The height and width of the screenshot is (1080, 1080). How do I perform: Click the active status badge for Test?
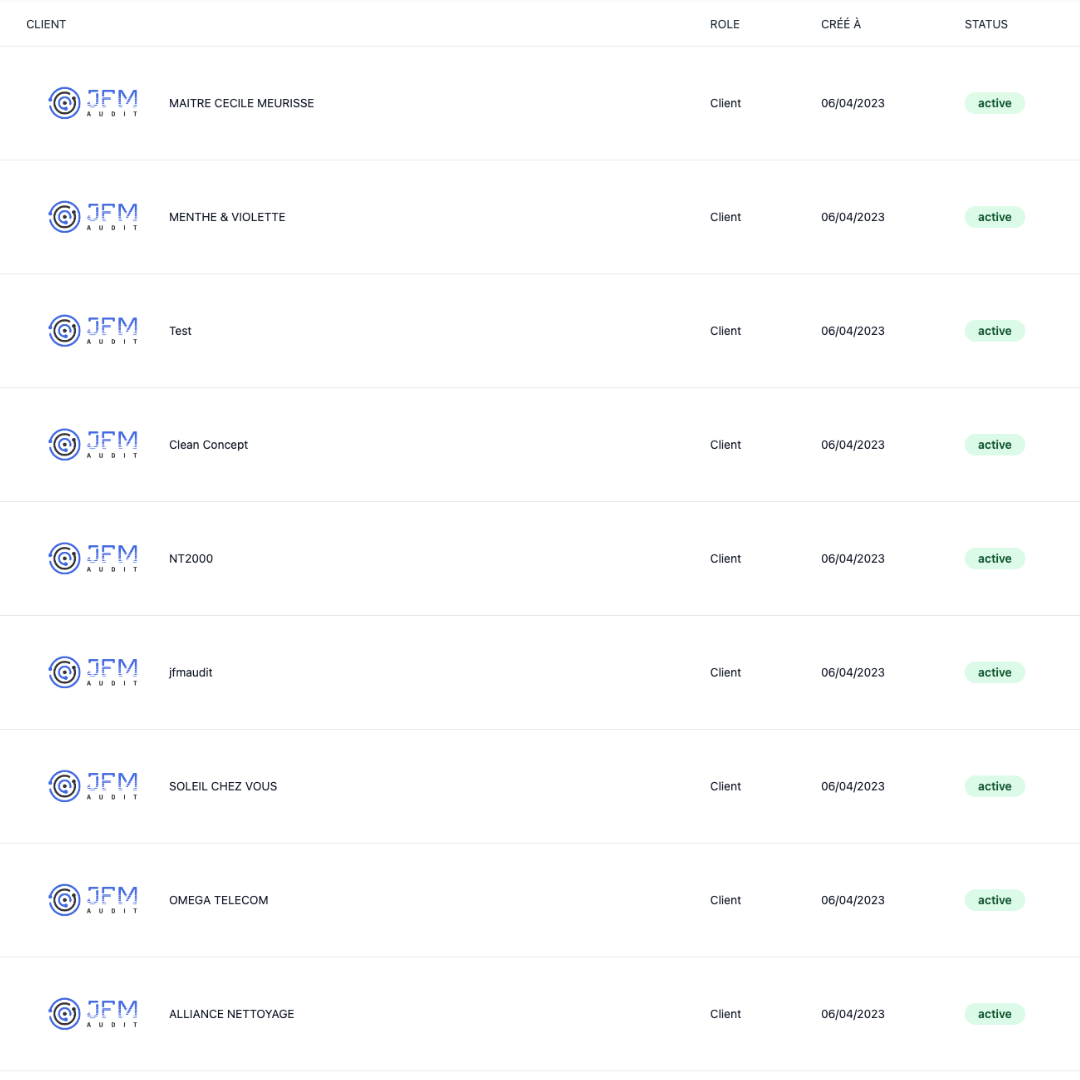coord(994,331)
